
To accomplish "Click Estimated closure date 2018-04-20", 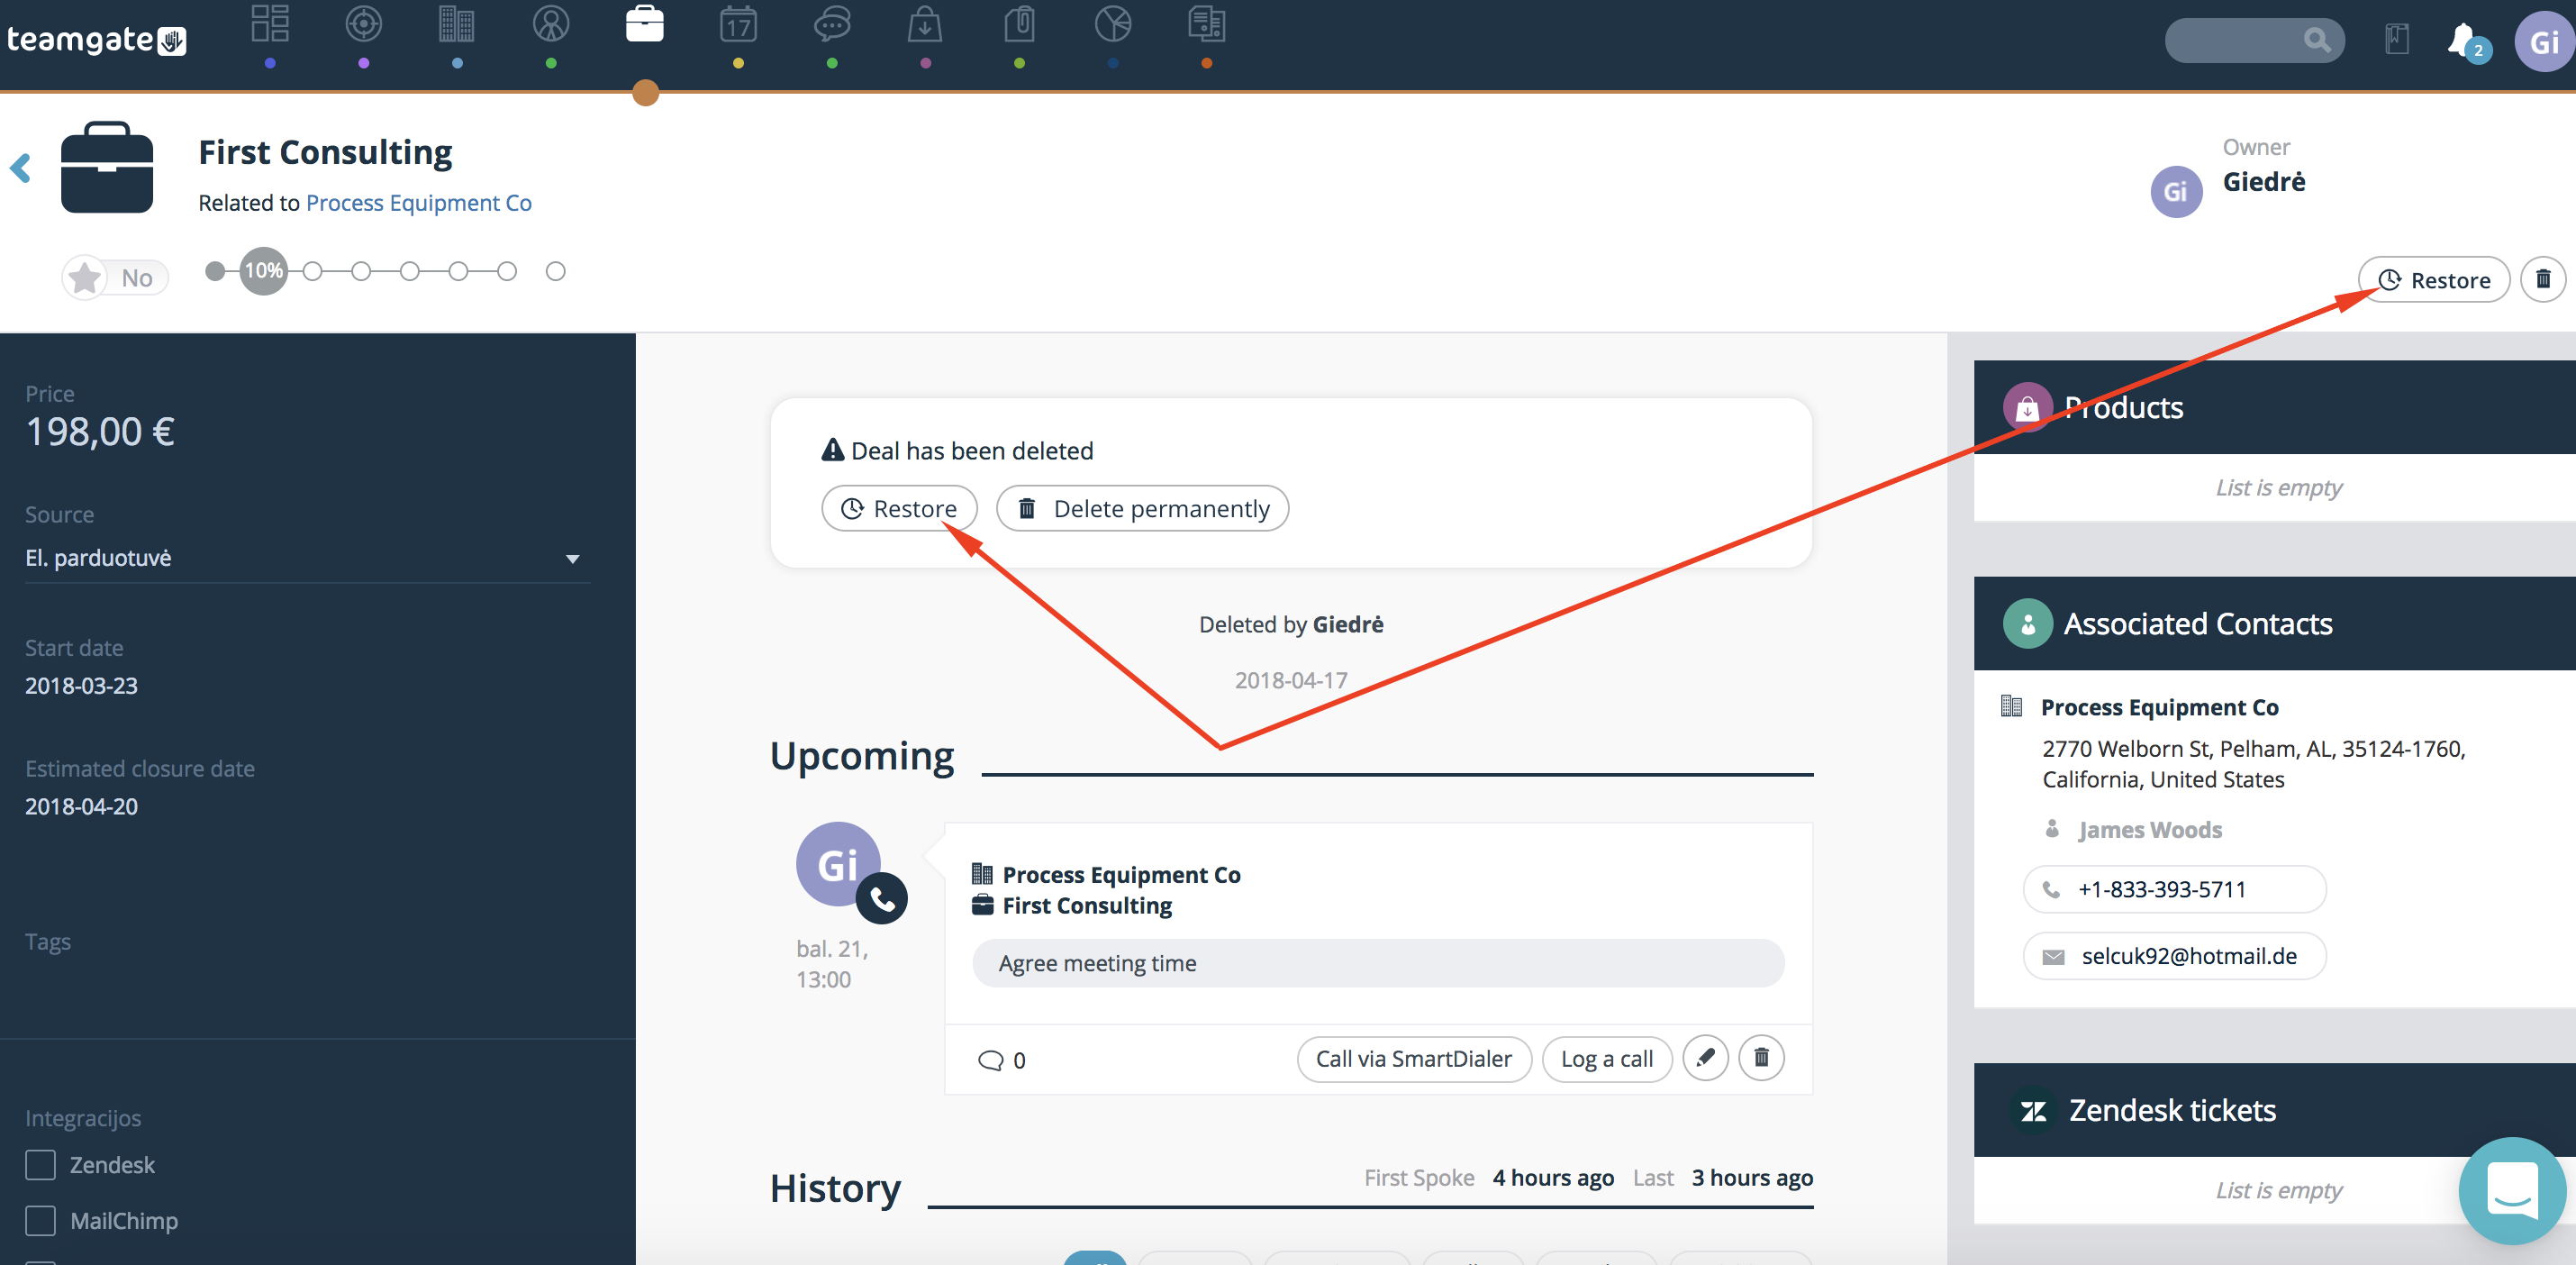I will (x=81, y=807).
